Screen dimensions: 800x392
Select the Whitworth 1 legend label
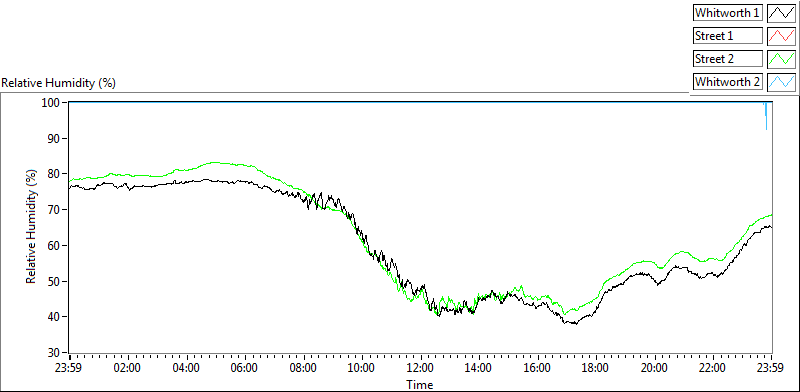point(728,13)
